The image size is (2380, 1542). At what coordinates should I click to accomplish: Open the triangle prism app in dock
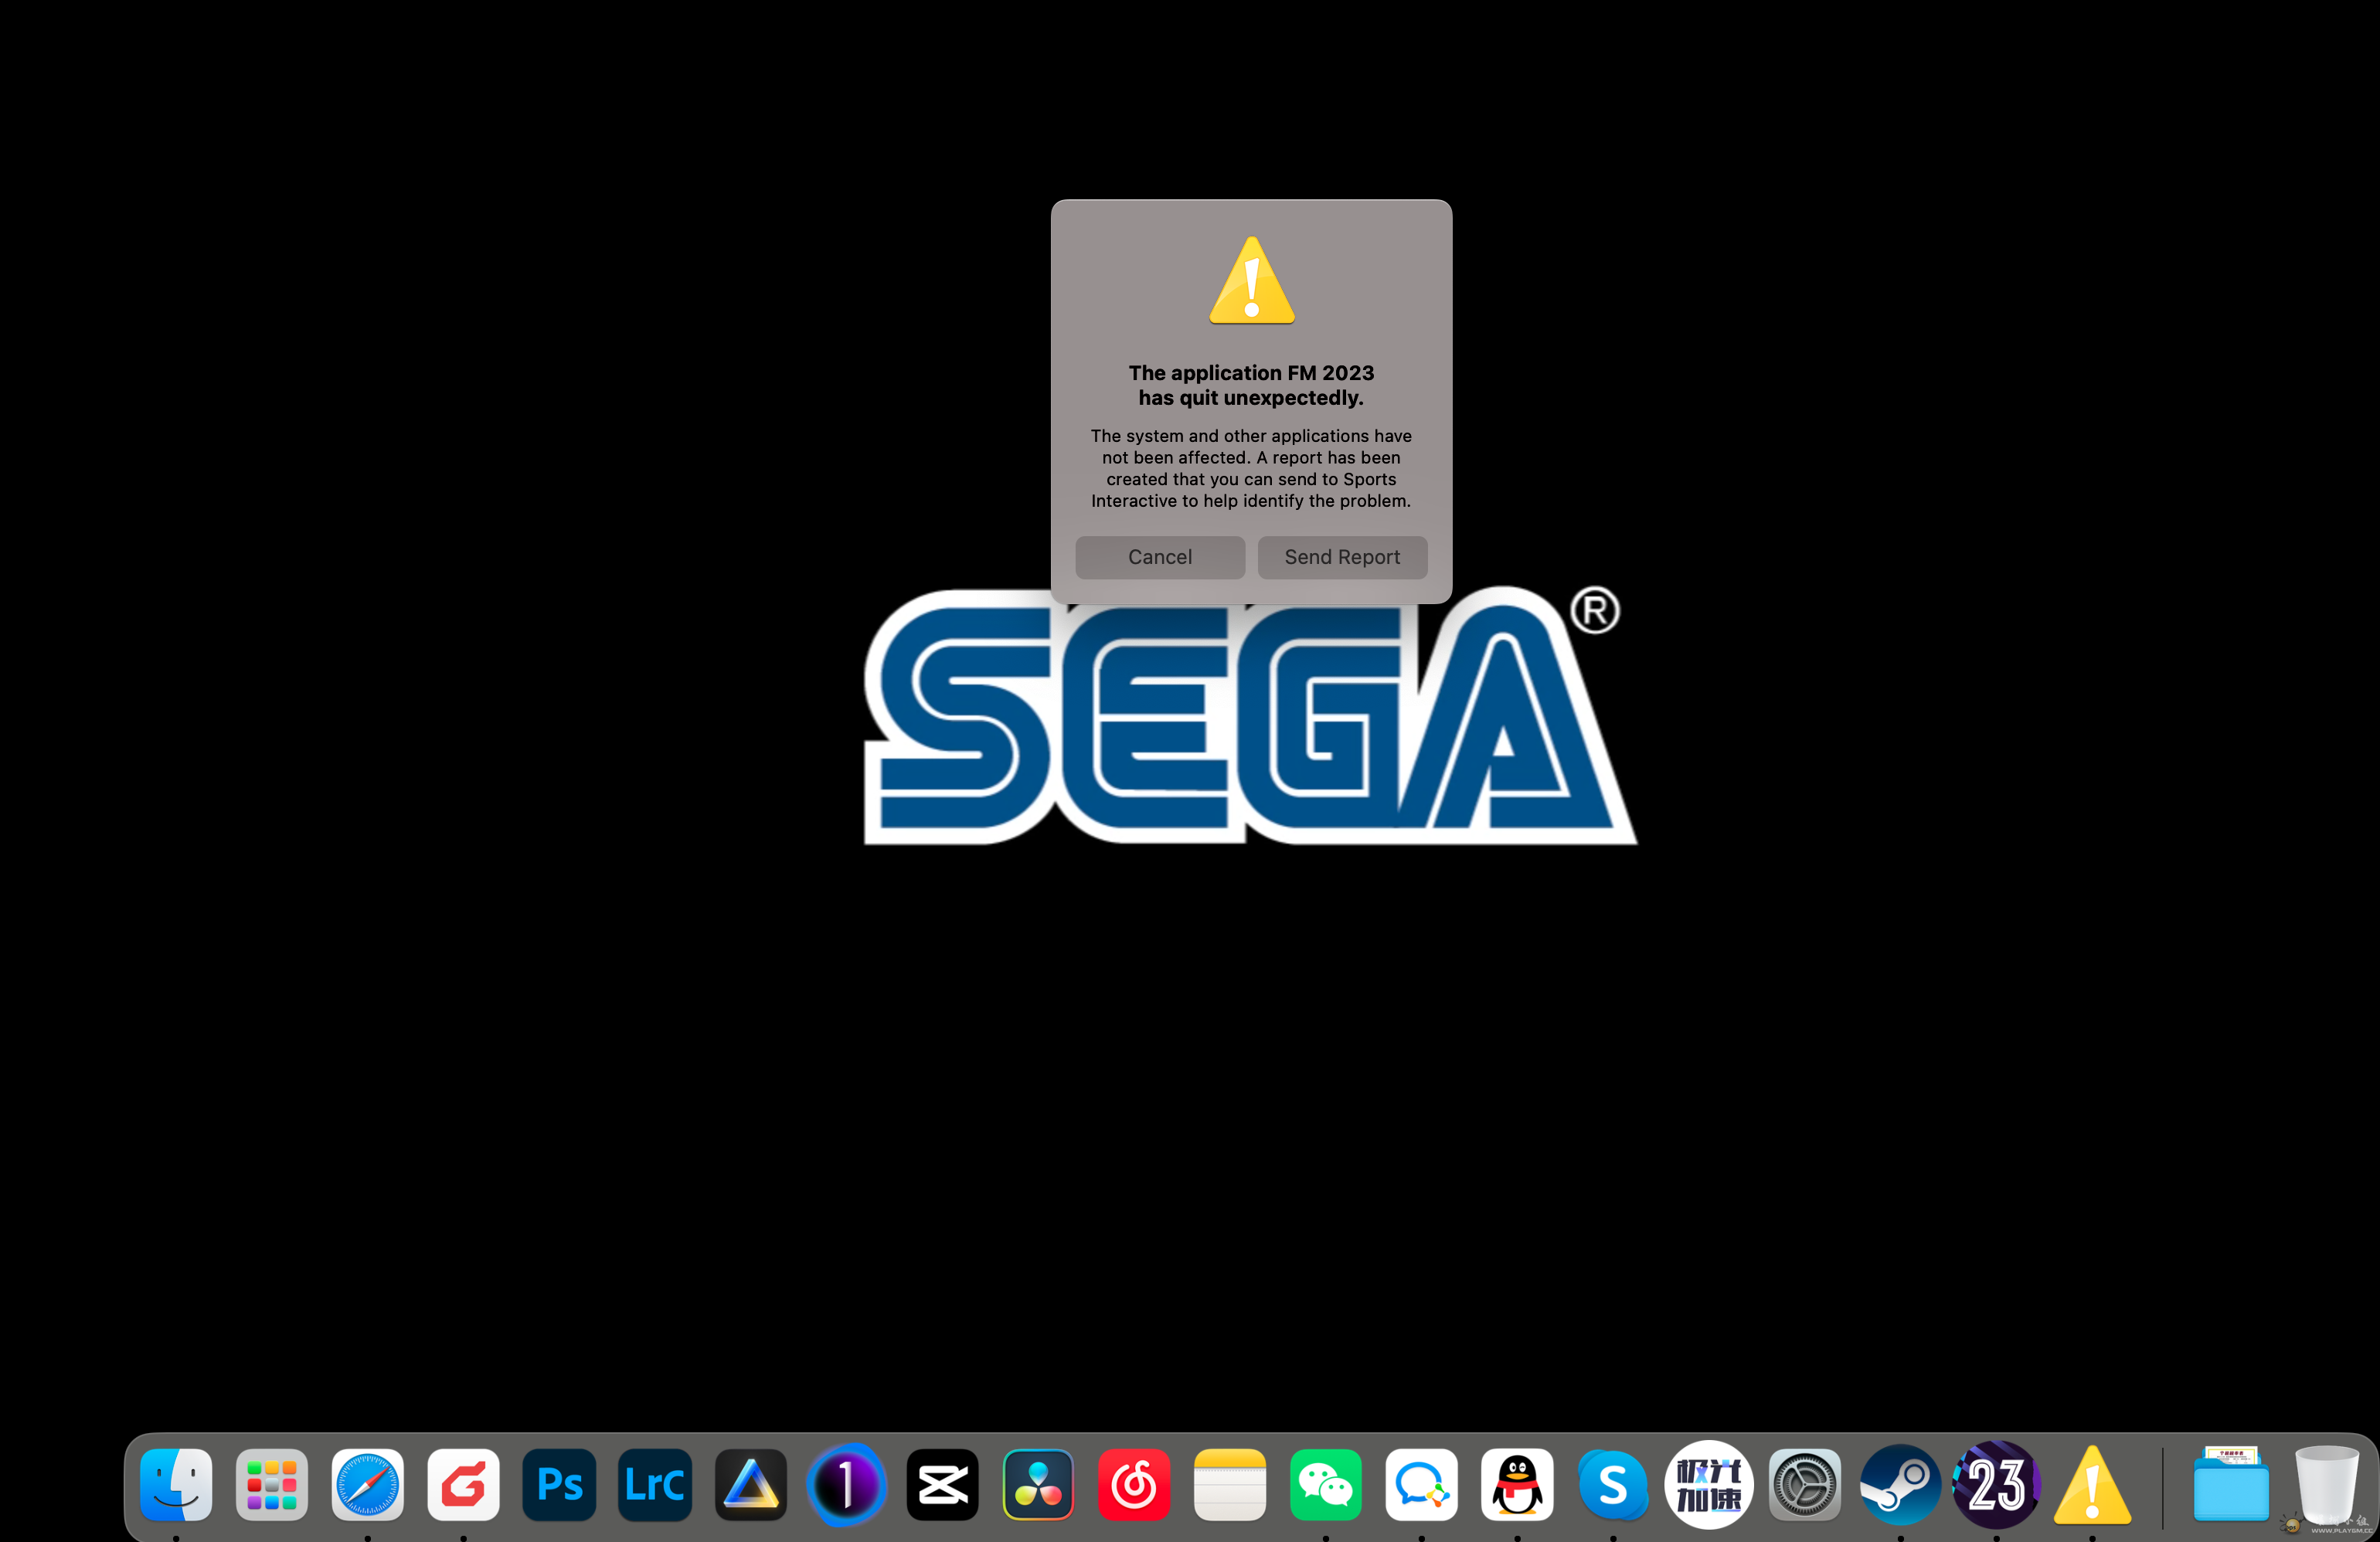coord(751,1484)
